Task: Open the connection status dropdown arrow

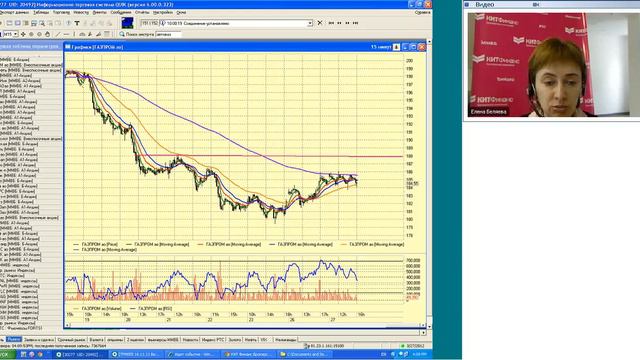Action: point(310,23)
